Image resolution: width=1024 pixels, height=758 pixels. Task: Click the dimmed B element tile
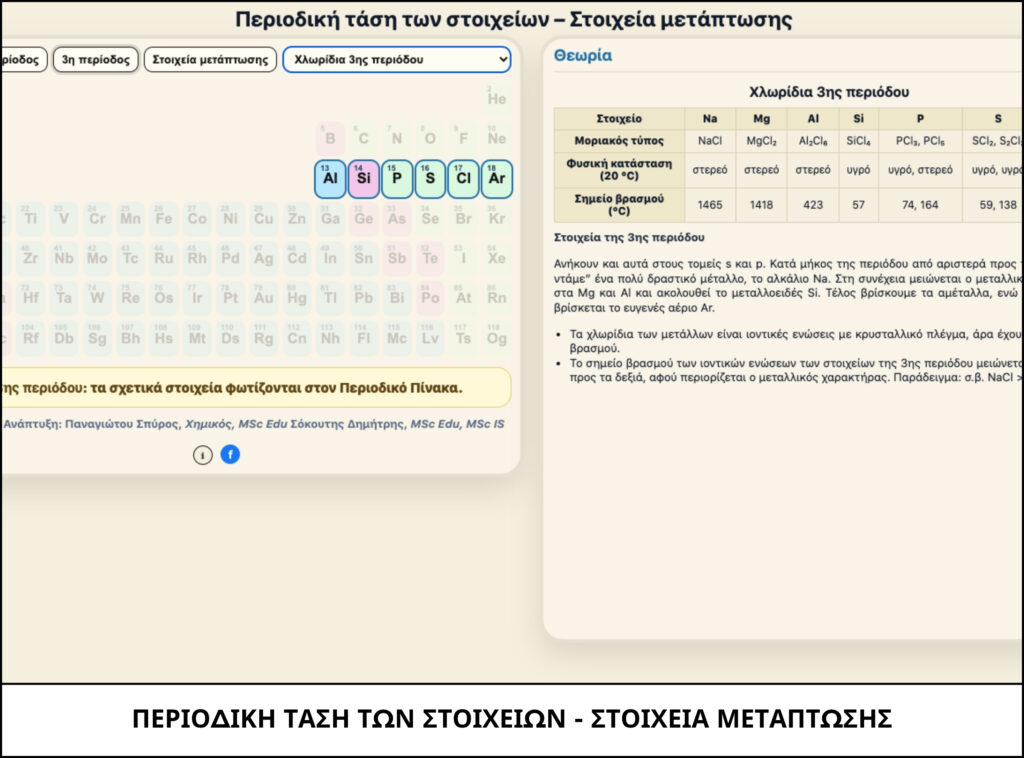(330, 138)
